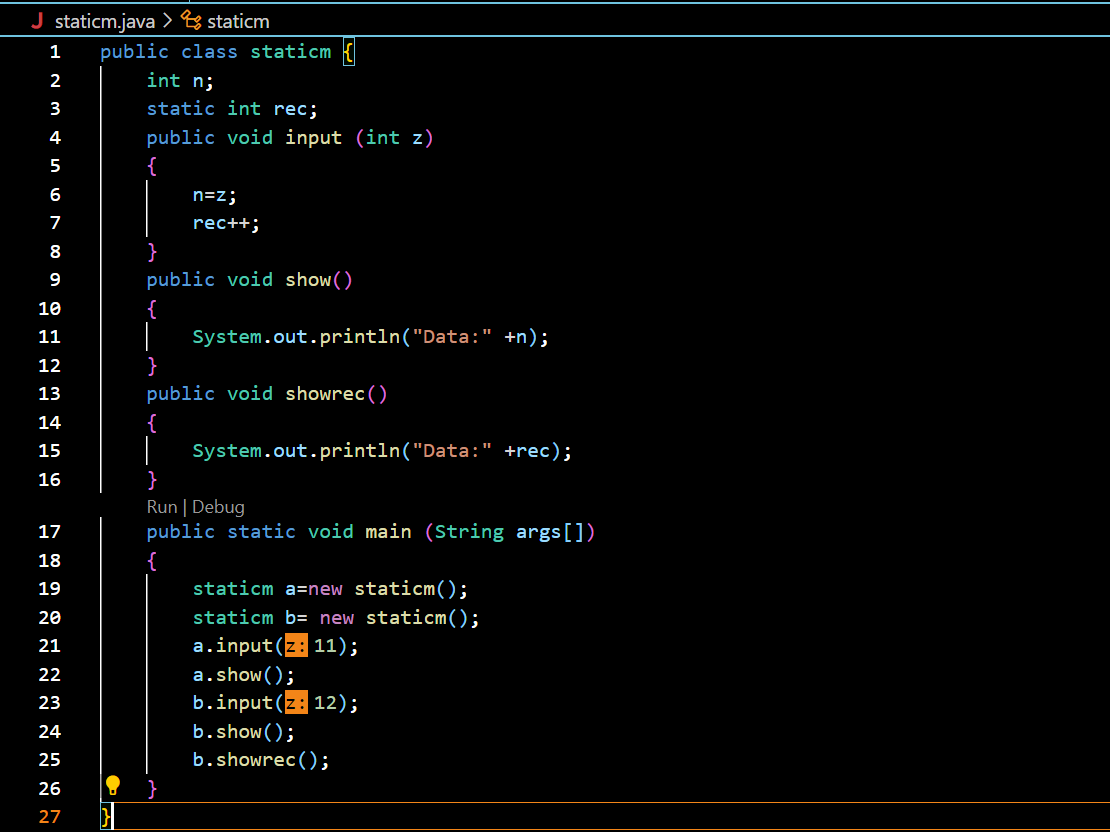
Task: Click the Java file icon in breadcrumb
Action: point(38,21)
